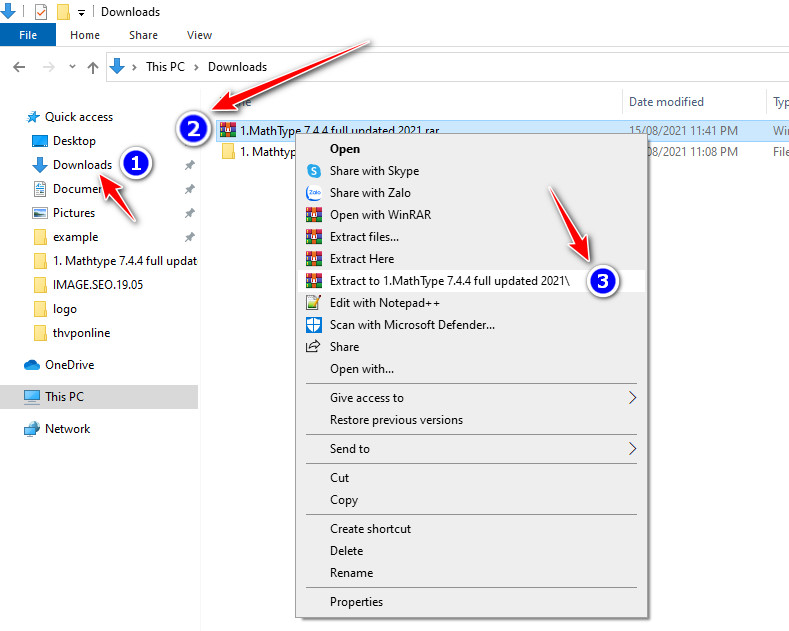Click the Back arrow navigation icon
The width and height of the screenshot is (789, 631).
19,67
